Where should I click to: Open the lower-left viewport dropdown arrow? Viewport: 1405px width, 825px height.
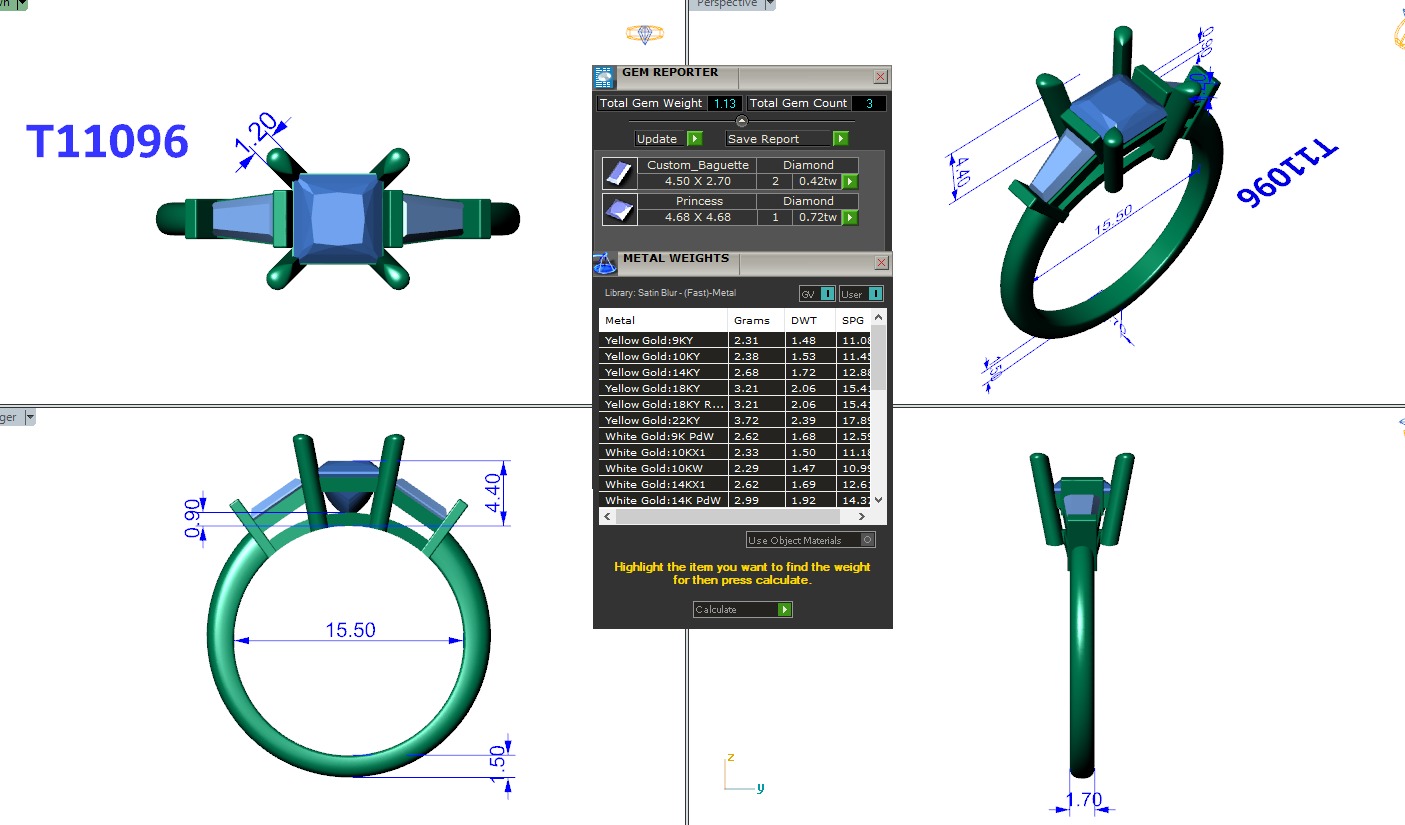[30, 417]
